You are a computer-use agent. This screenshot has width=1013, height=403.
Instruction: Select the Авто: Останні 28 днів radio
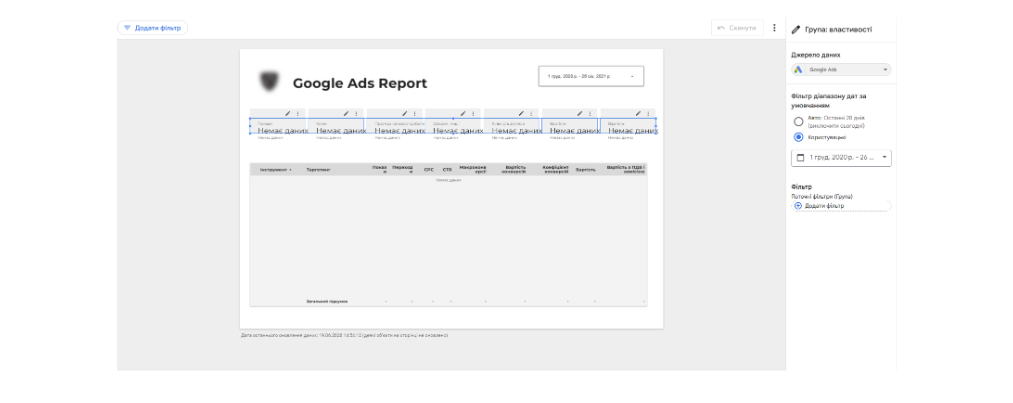click(799, 121)
